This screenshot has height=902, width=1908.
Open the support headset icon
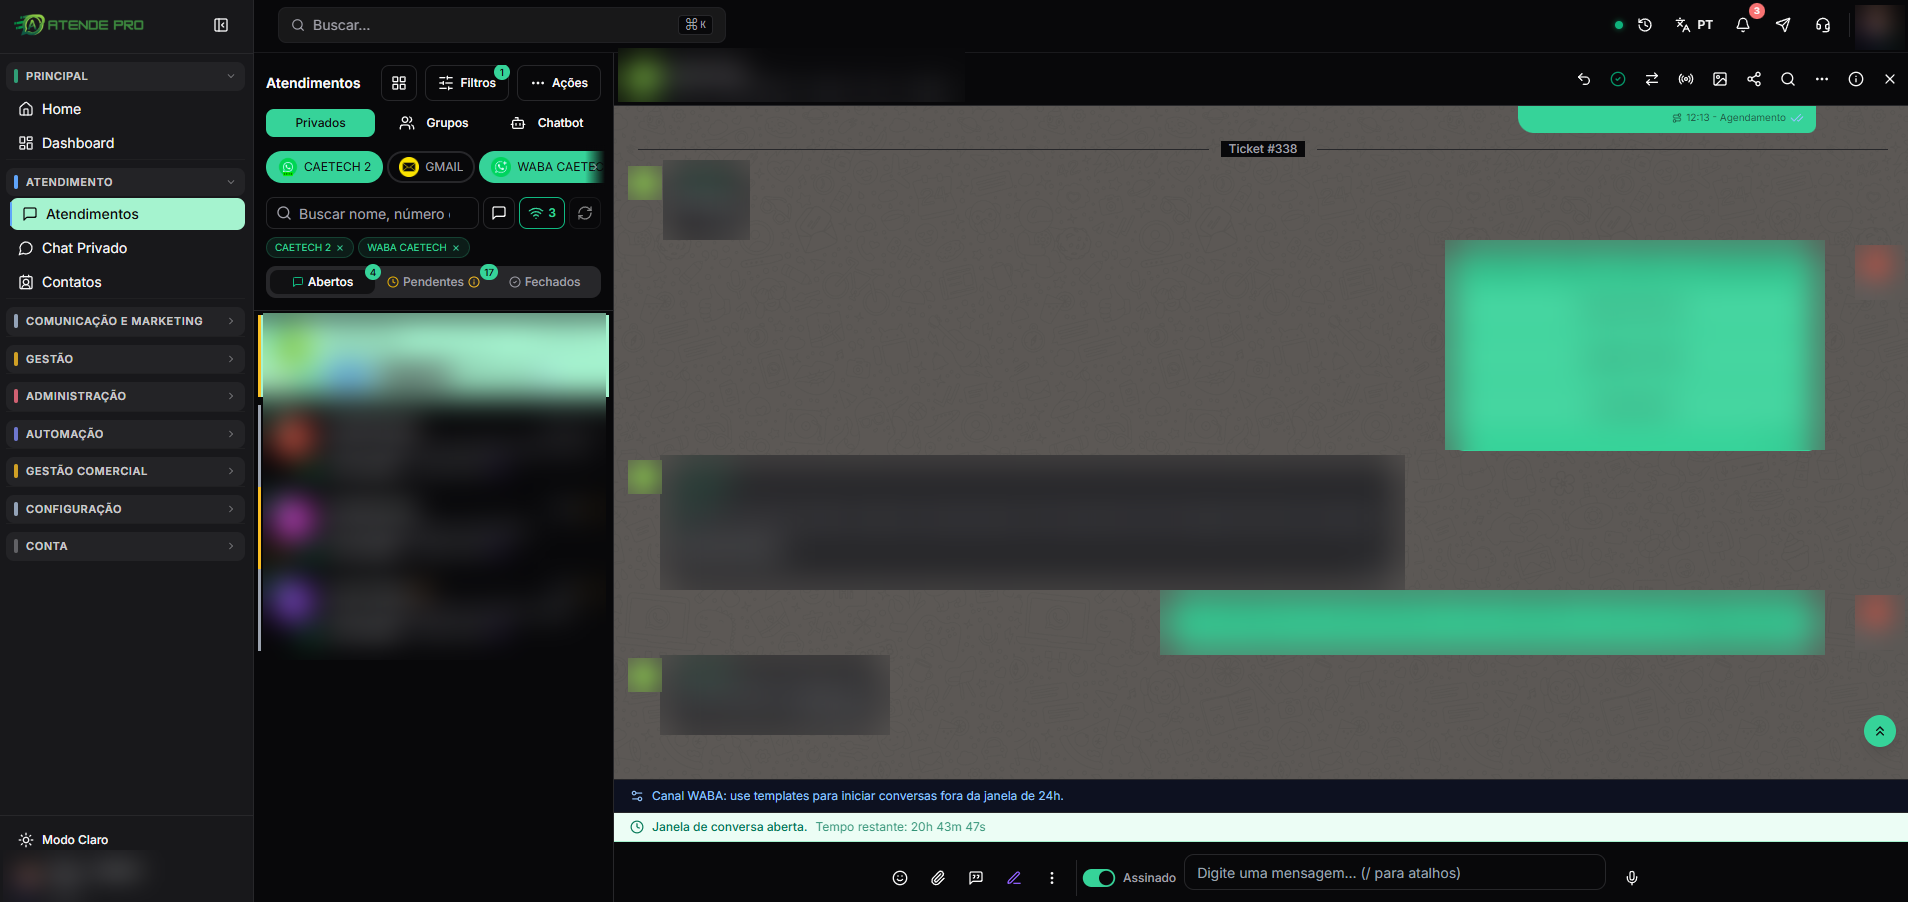tap(1823, 25)
